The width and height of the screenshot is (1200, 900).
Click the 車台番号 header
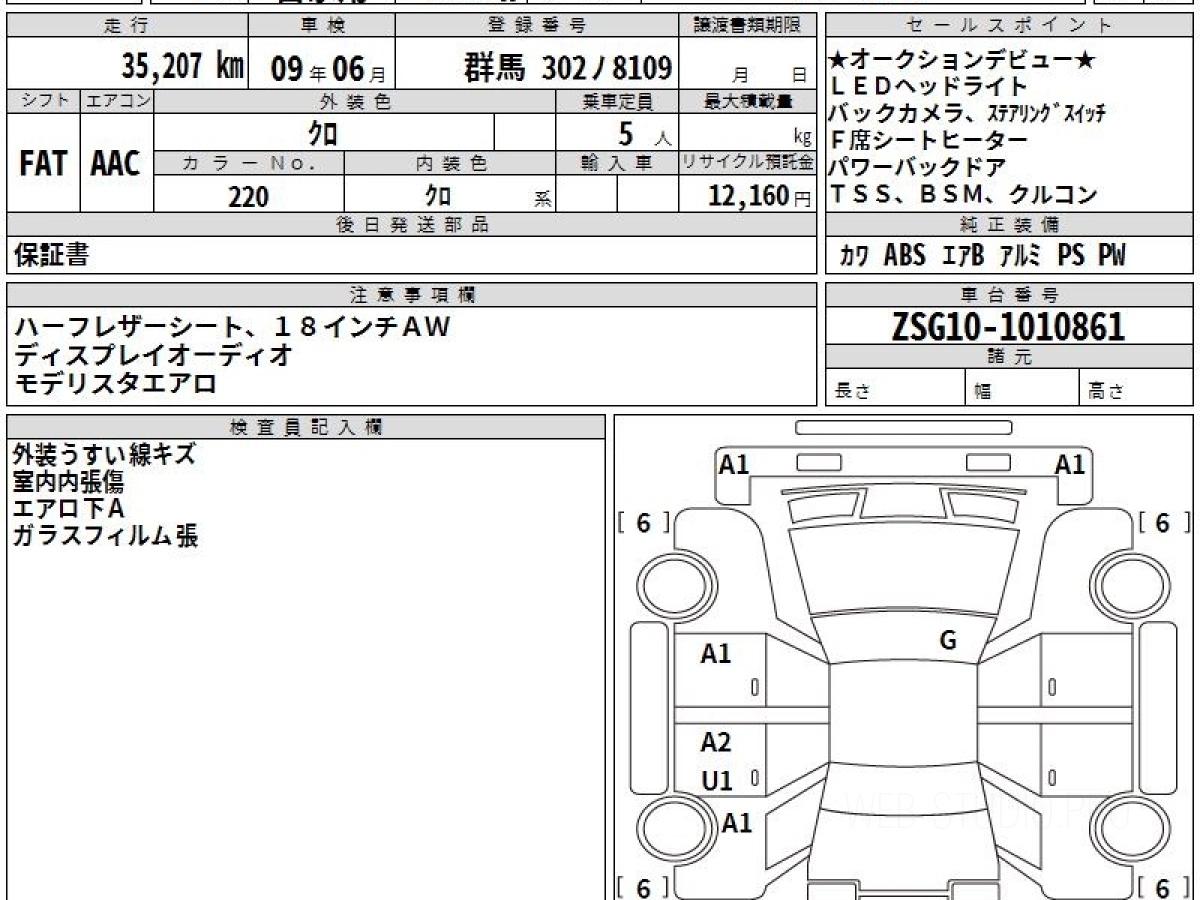1009,295
